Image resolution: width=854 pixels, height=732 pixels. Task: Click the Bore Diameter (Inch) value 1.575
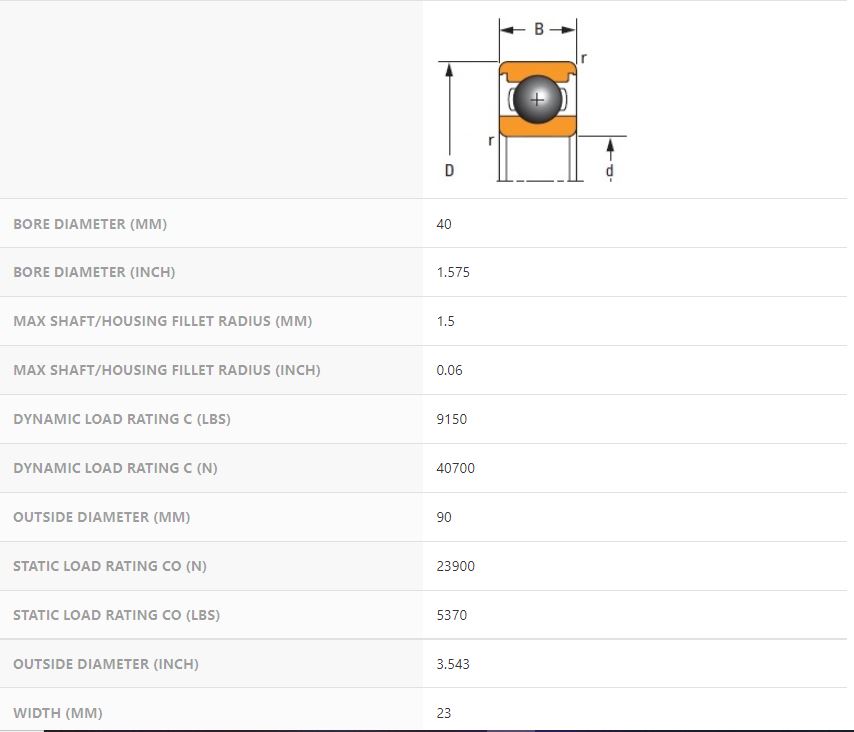pos(453,272)
